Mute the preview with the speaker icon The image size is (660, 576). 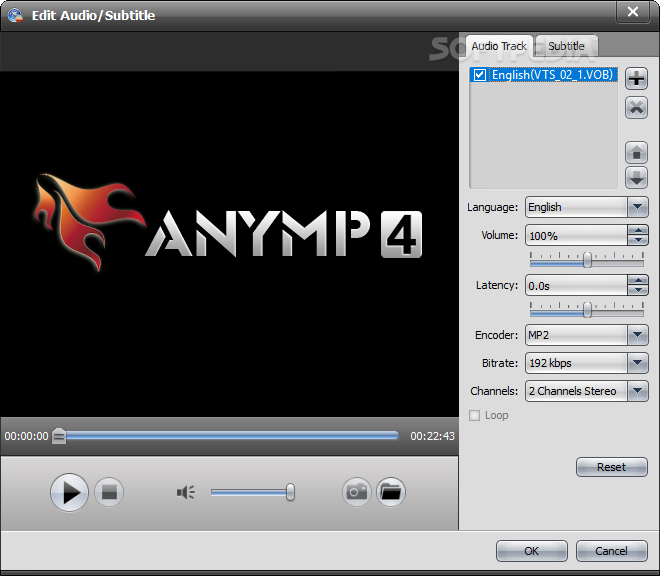[186, 492]
